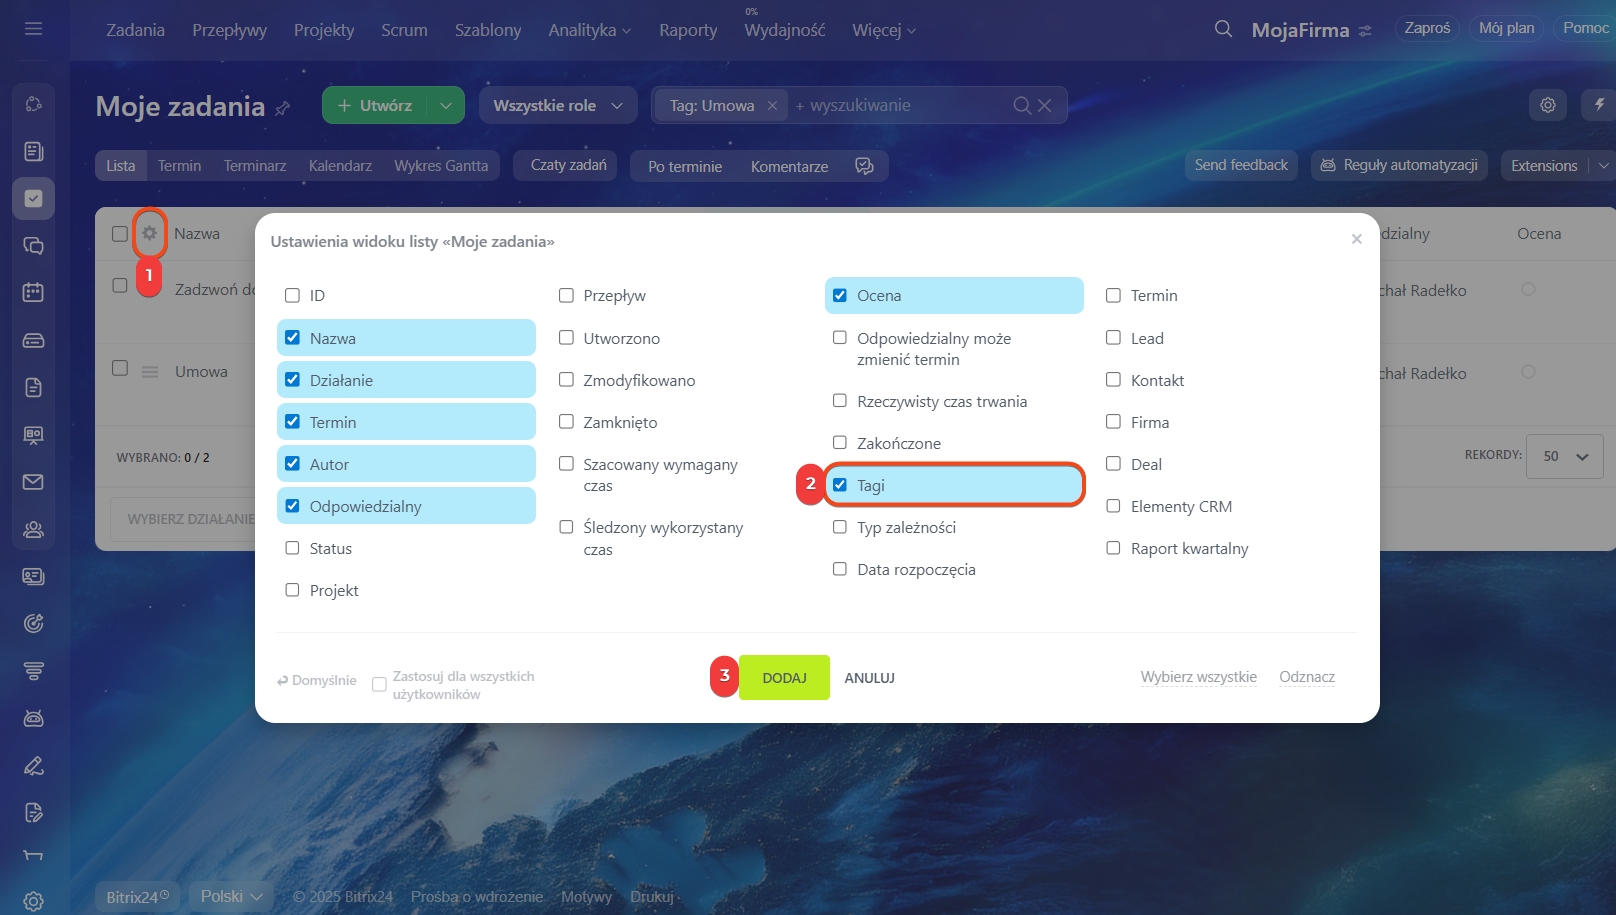Screen dimensions: 1616x915
Task: Click the DODAJ button
Action: click(784, 678)
